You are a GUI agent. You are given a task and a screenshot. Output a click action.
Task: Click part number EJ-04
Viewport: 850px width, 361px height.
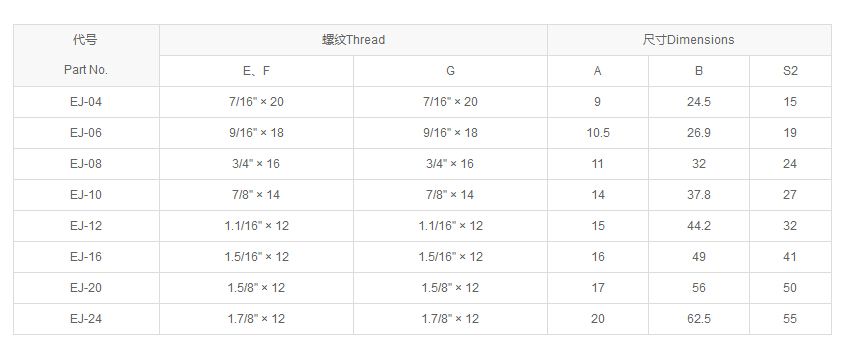86,102
